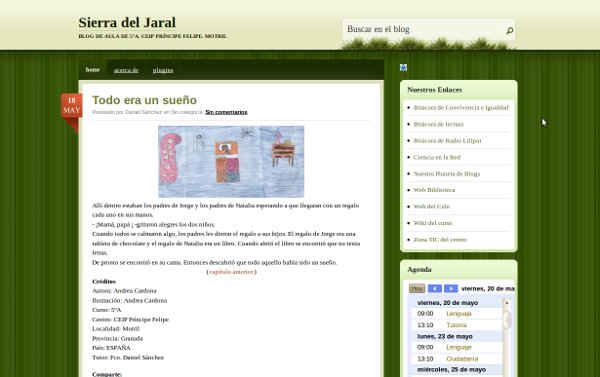This screenshot has height=377, width=600.
Task: Open the Zona TIC del centro link
Action: point(440,240)
